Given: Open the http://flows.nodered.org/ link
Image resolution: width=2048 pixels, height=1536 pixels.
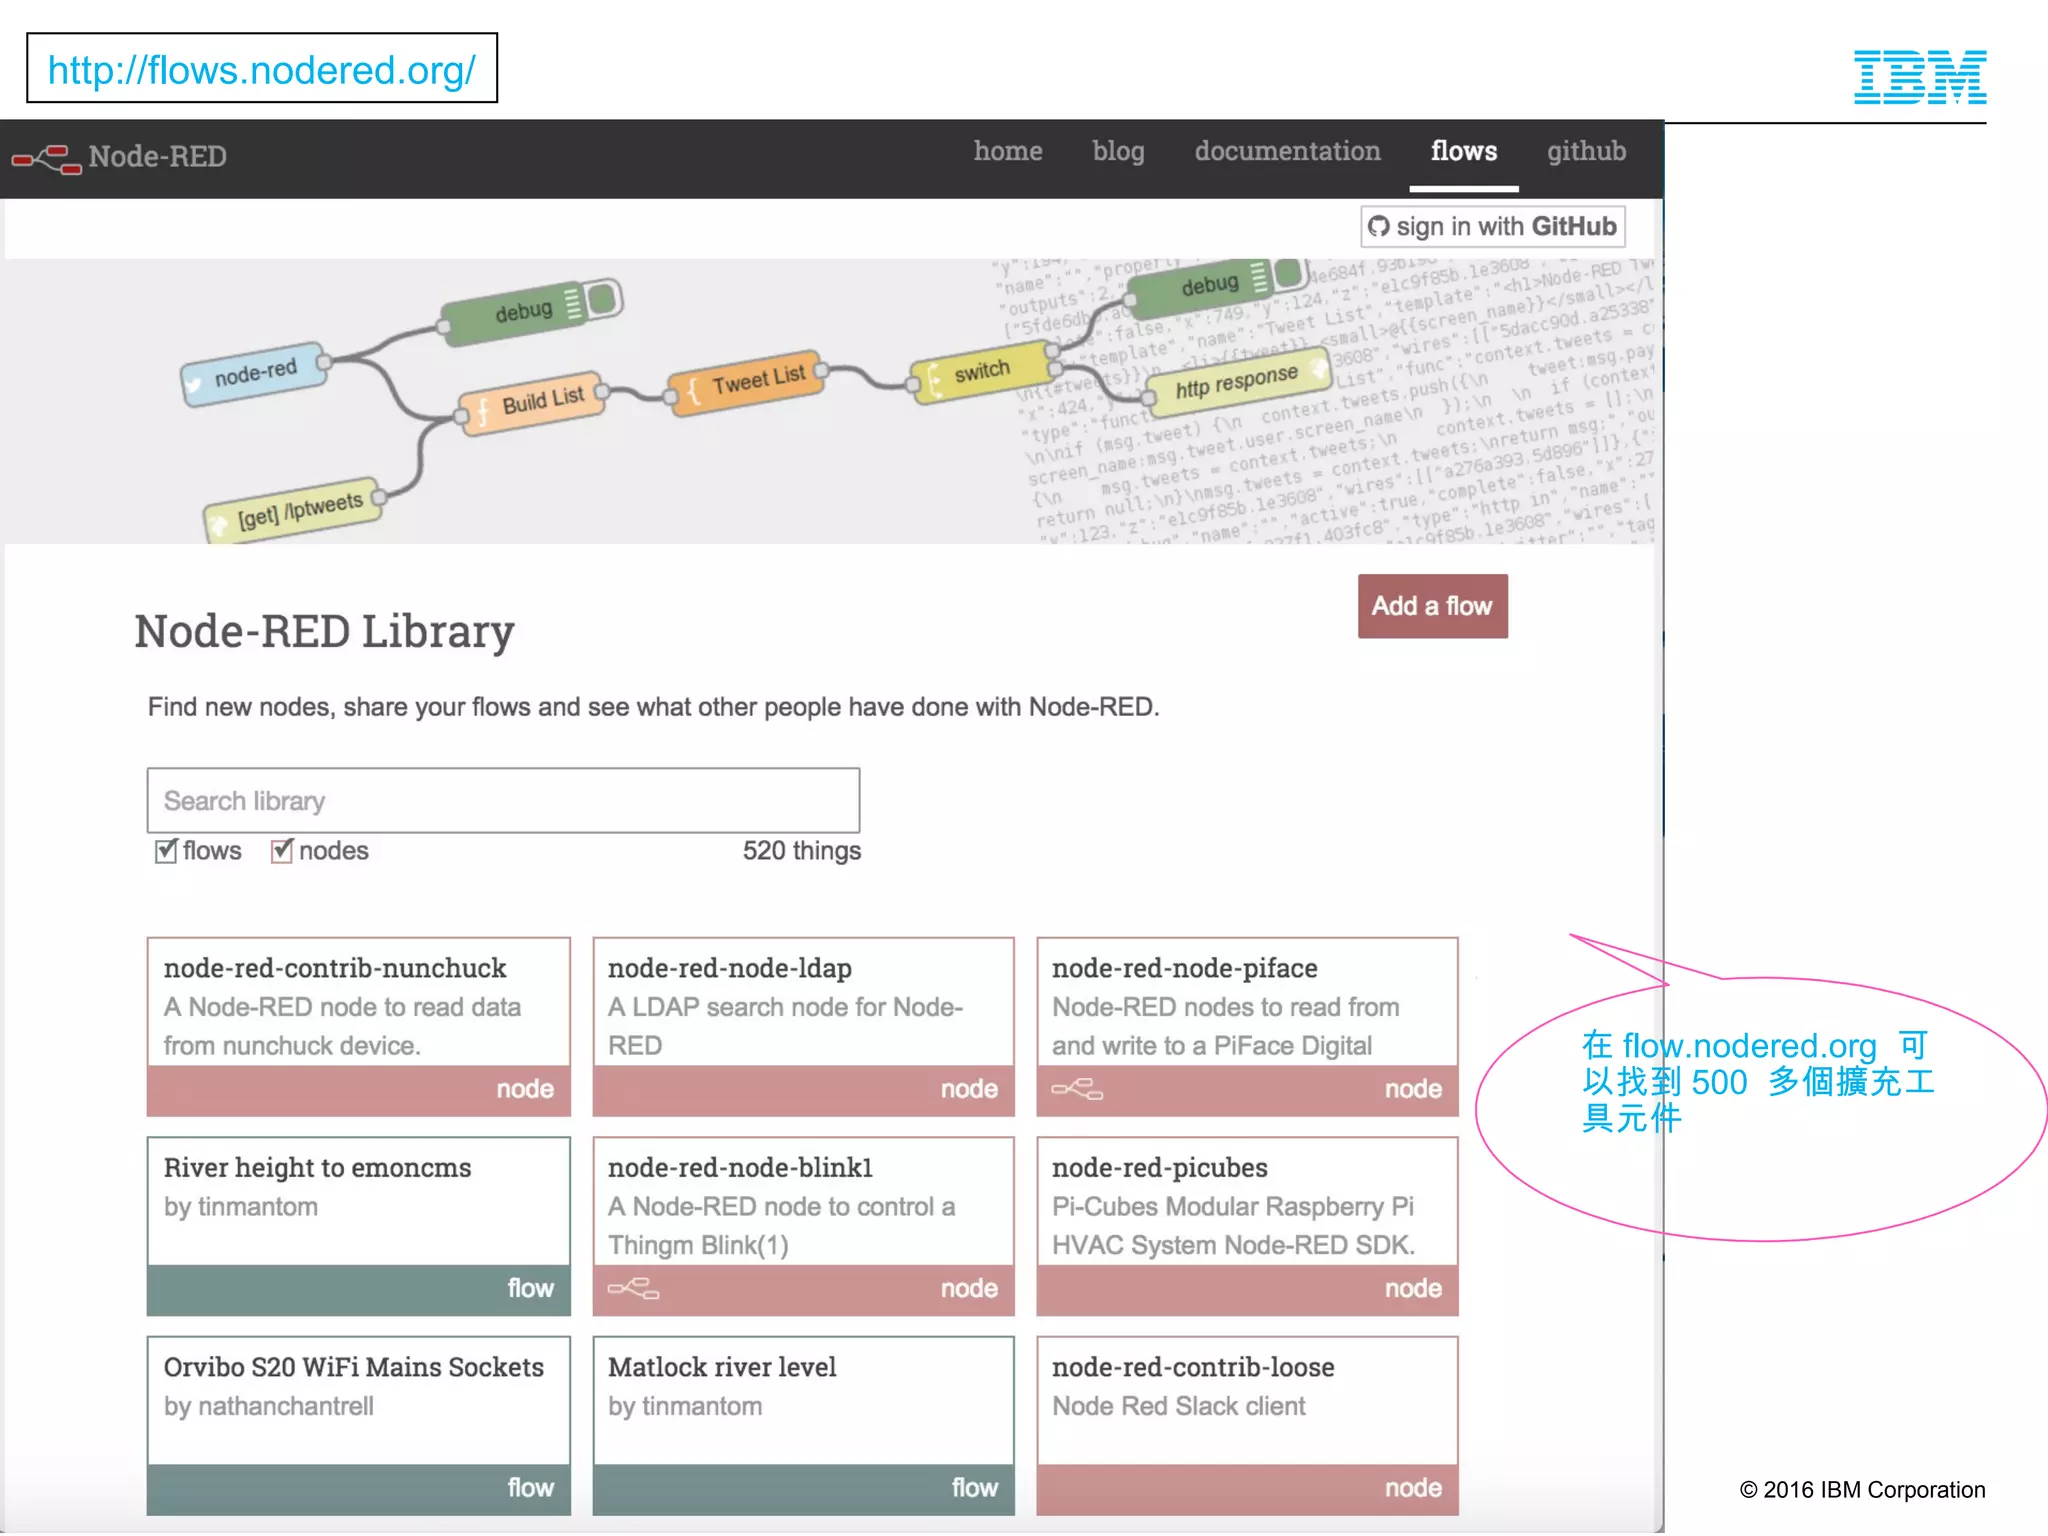Looking at the screenshot, I should click(262, 70).
